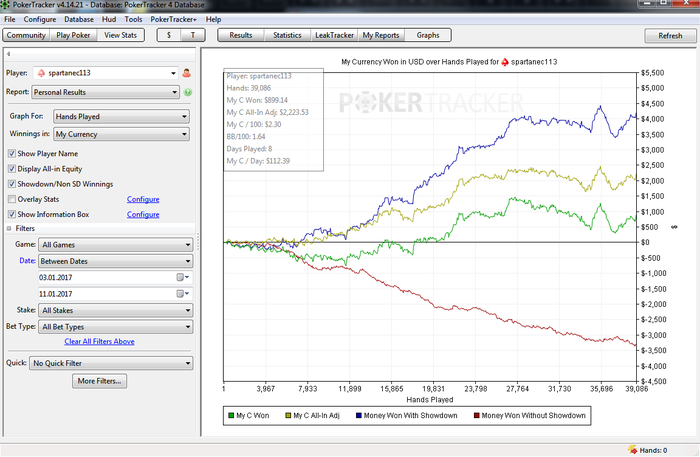
Task: Open the My Reports tab
Action: pos(381,35)
